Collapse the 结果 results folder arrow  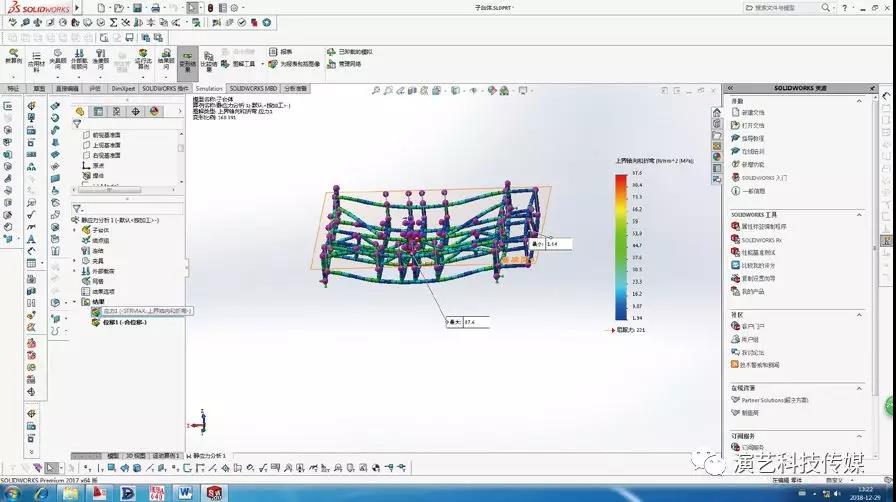click(x=75, y=302)
